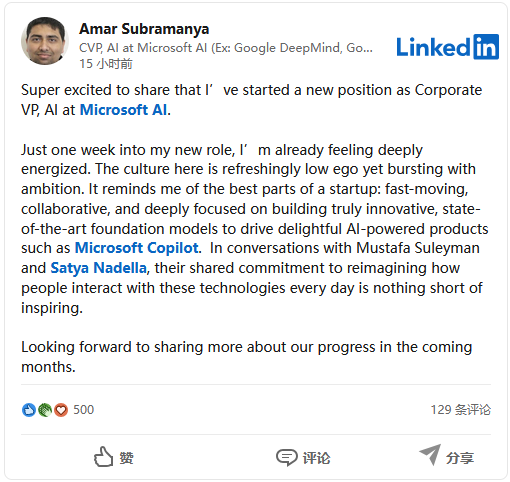The height and width of the screenshot is (482, 510).
Task: Open the Microsoft AI company link
Action: (123, 110)
